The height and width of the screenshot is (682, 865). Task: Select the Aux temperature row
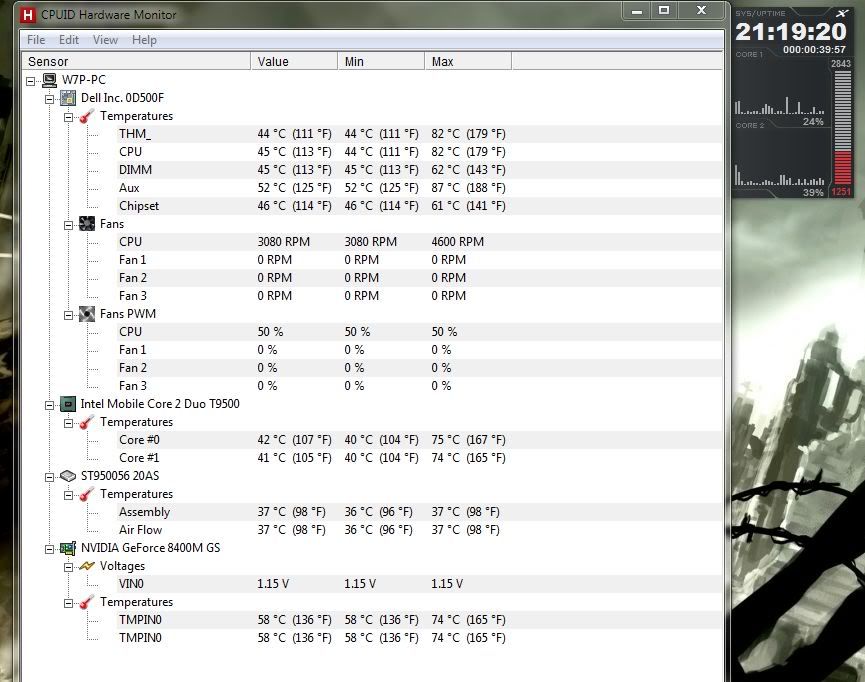(x=419, y=188)
